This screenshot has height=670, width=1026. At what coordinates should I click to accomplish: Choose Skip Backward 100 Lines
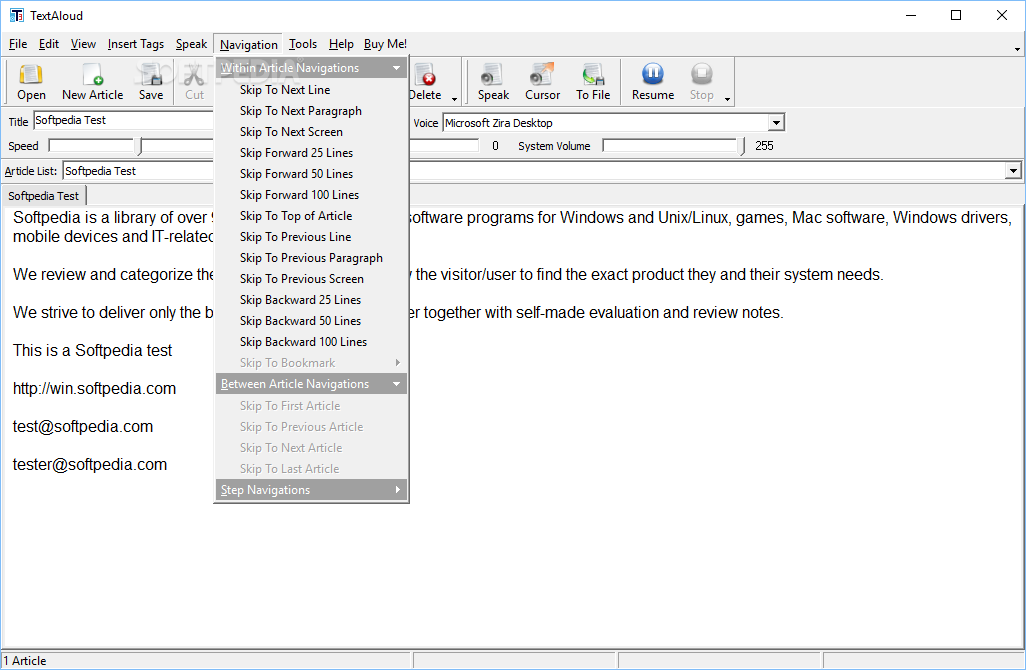point(311,342)
